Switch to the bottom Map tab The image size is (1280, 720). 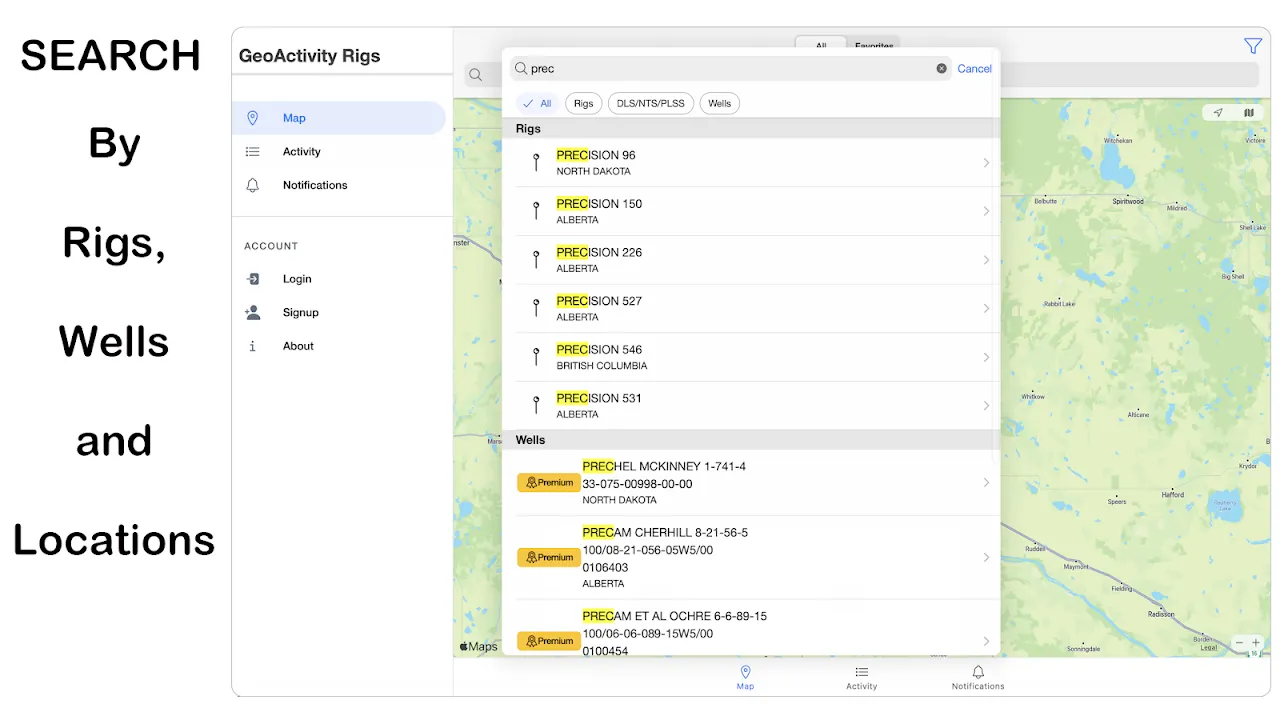(745, 678)
